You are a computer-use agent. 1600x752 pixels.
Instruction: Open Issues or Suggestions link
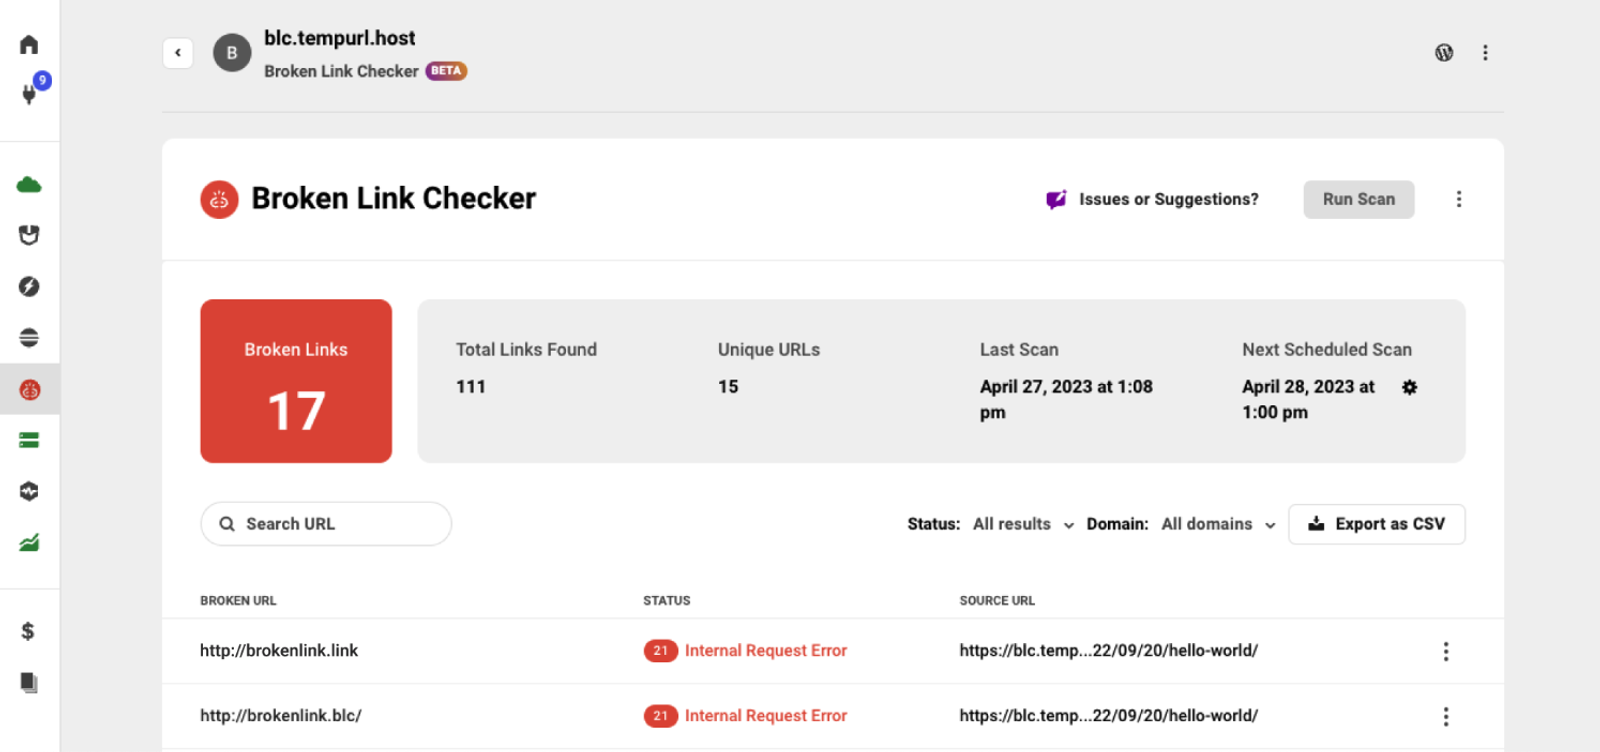tap(1168, 199)
